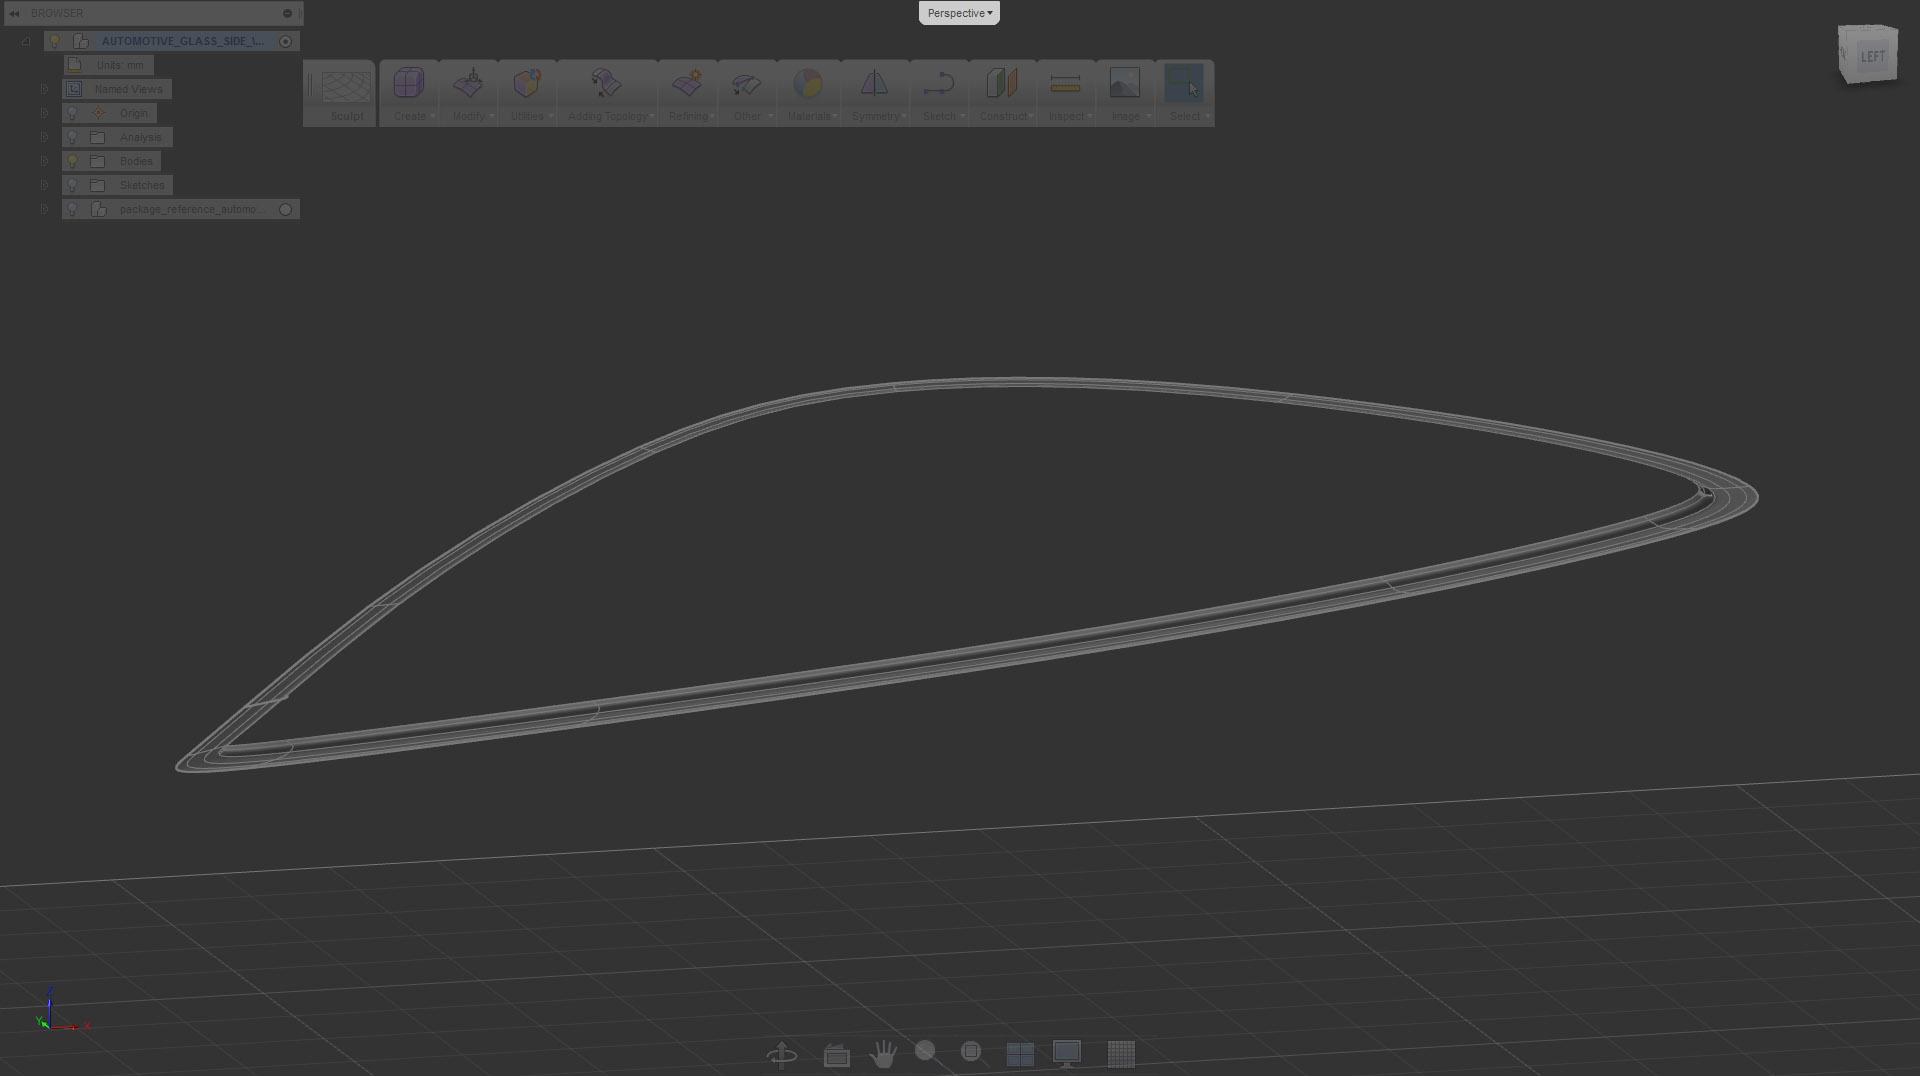Open the Construct dropdown menu
1920x1076 pixels.
(x=1007, y=116)
